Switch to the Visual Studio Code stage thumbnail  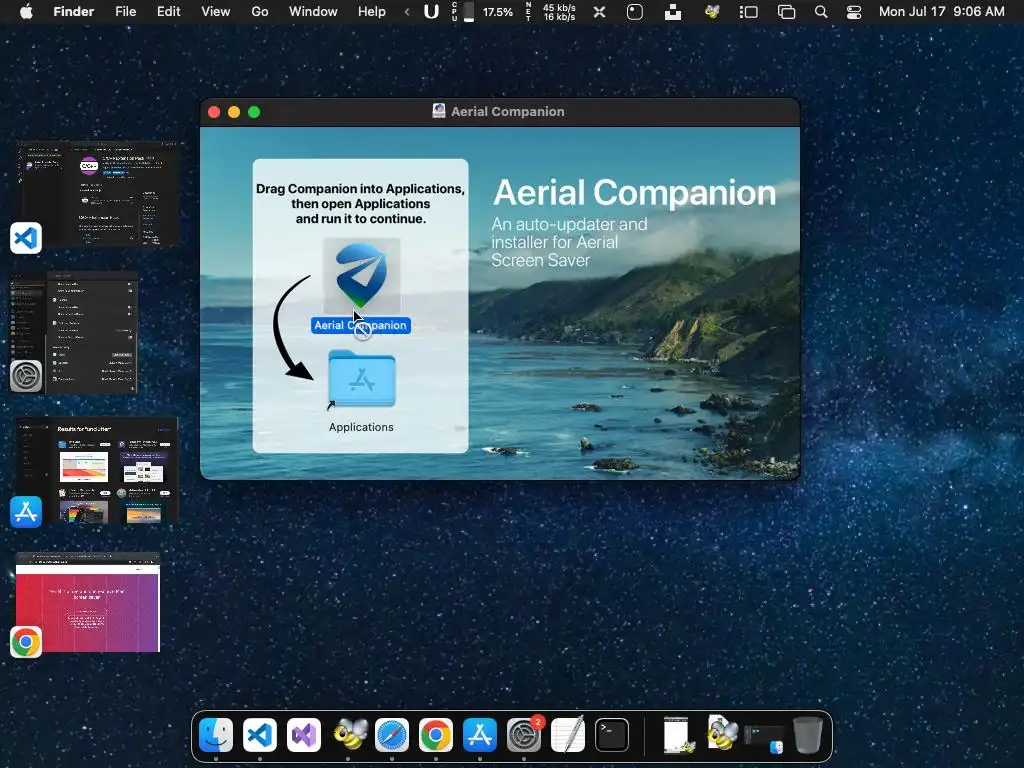point(98,193)
